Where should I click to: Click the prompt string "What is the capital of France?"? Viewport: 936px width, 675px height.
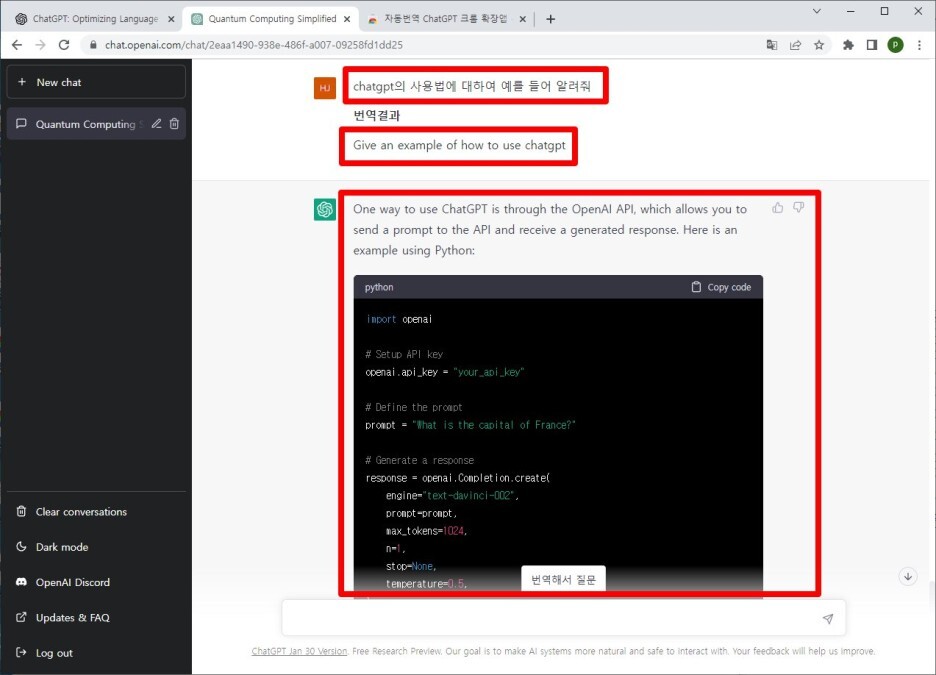coord(494,425)
